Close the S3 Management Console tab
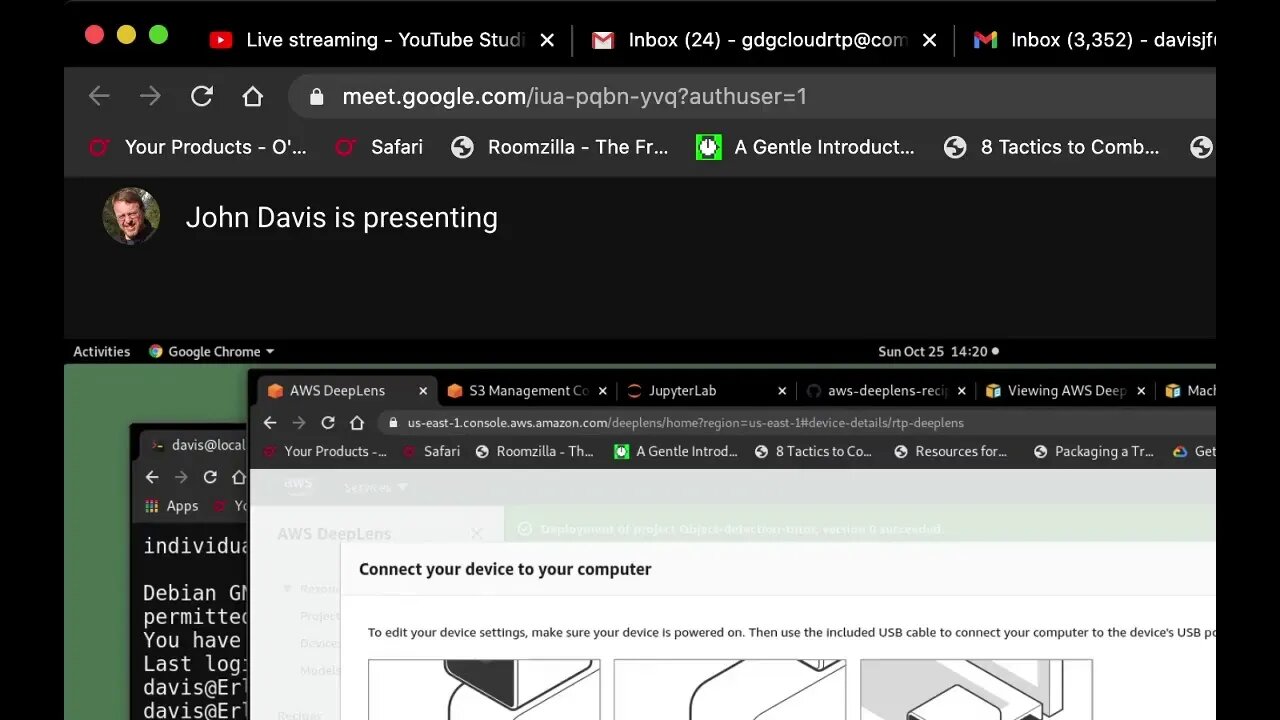This screenshot has width=1280, height=720. click(603, 391)
